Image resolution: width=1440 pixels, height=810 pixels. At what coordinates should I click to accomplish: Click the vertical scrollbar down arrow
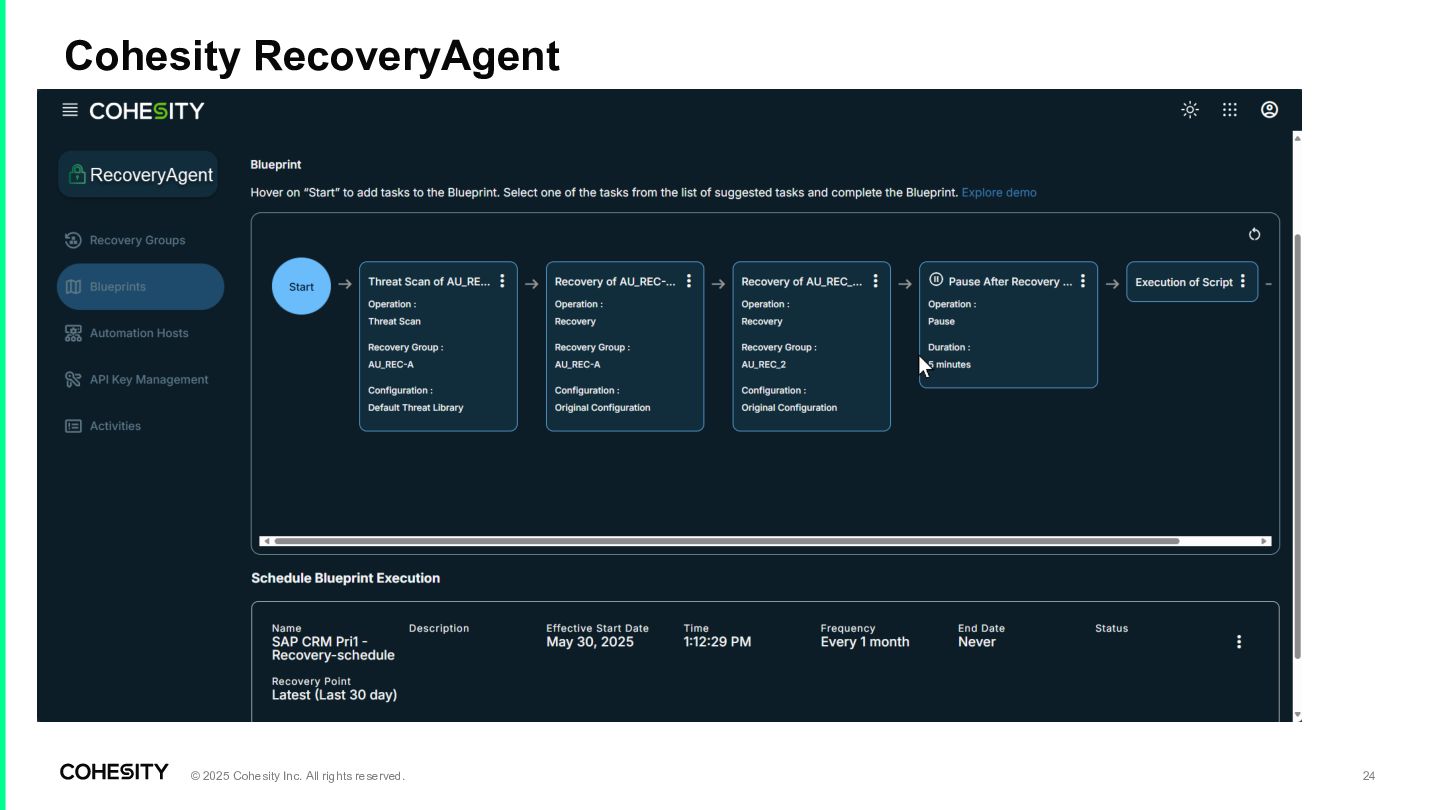click(1298, 715)
